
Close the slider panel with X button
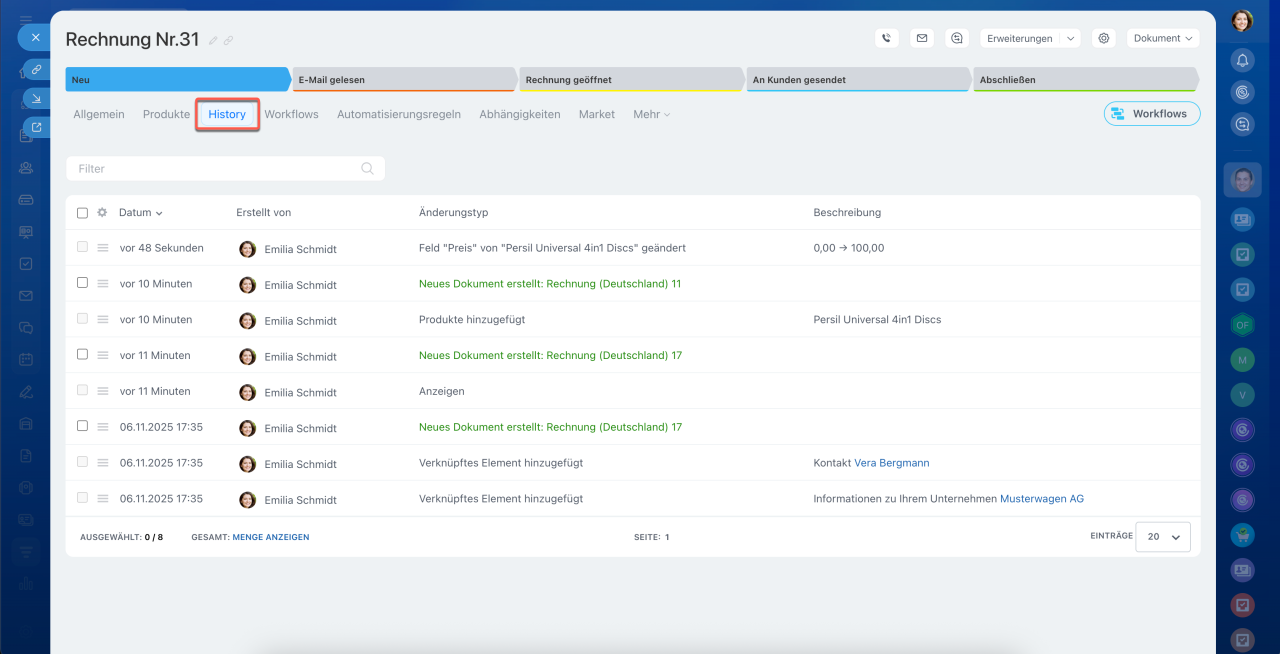point(35,37)
